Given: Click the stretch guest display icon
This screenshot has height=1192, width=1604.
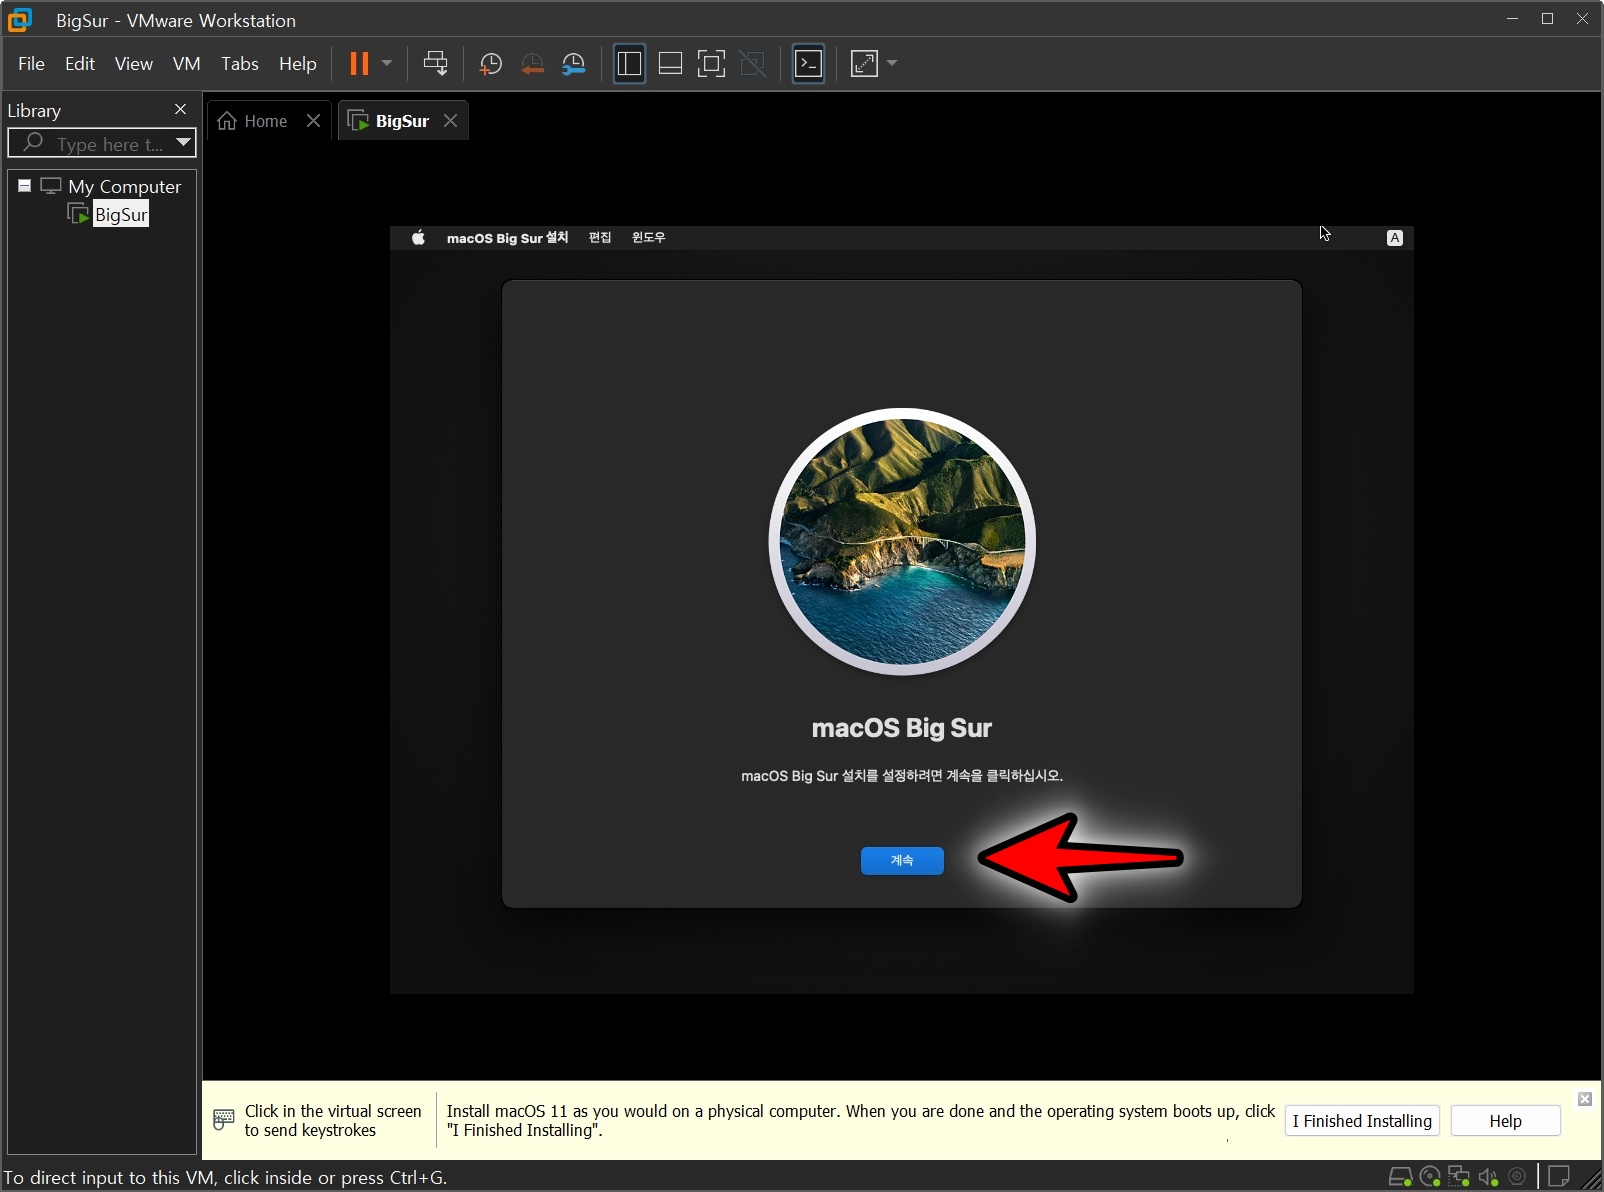Looking at the screenshot, I should pyautogui.click(x=864, y=64).
